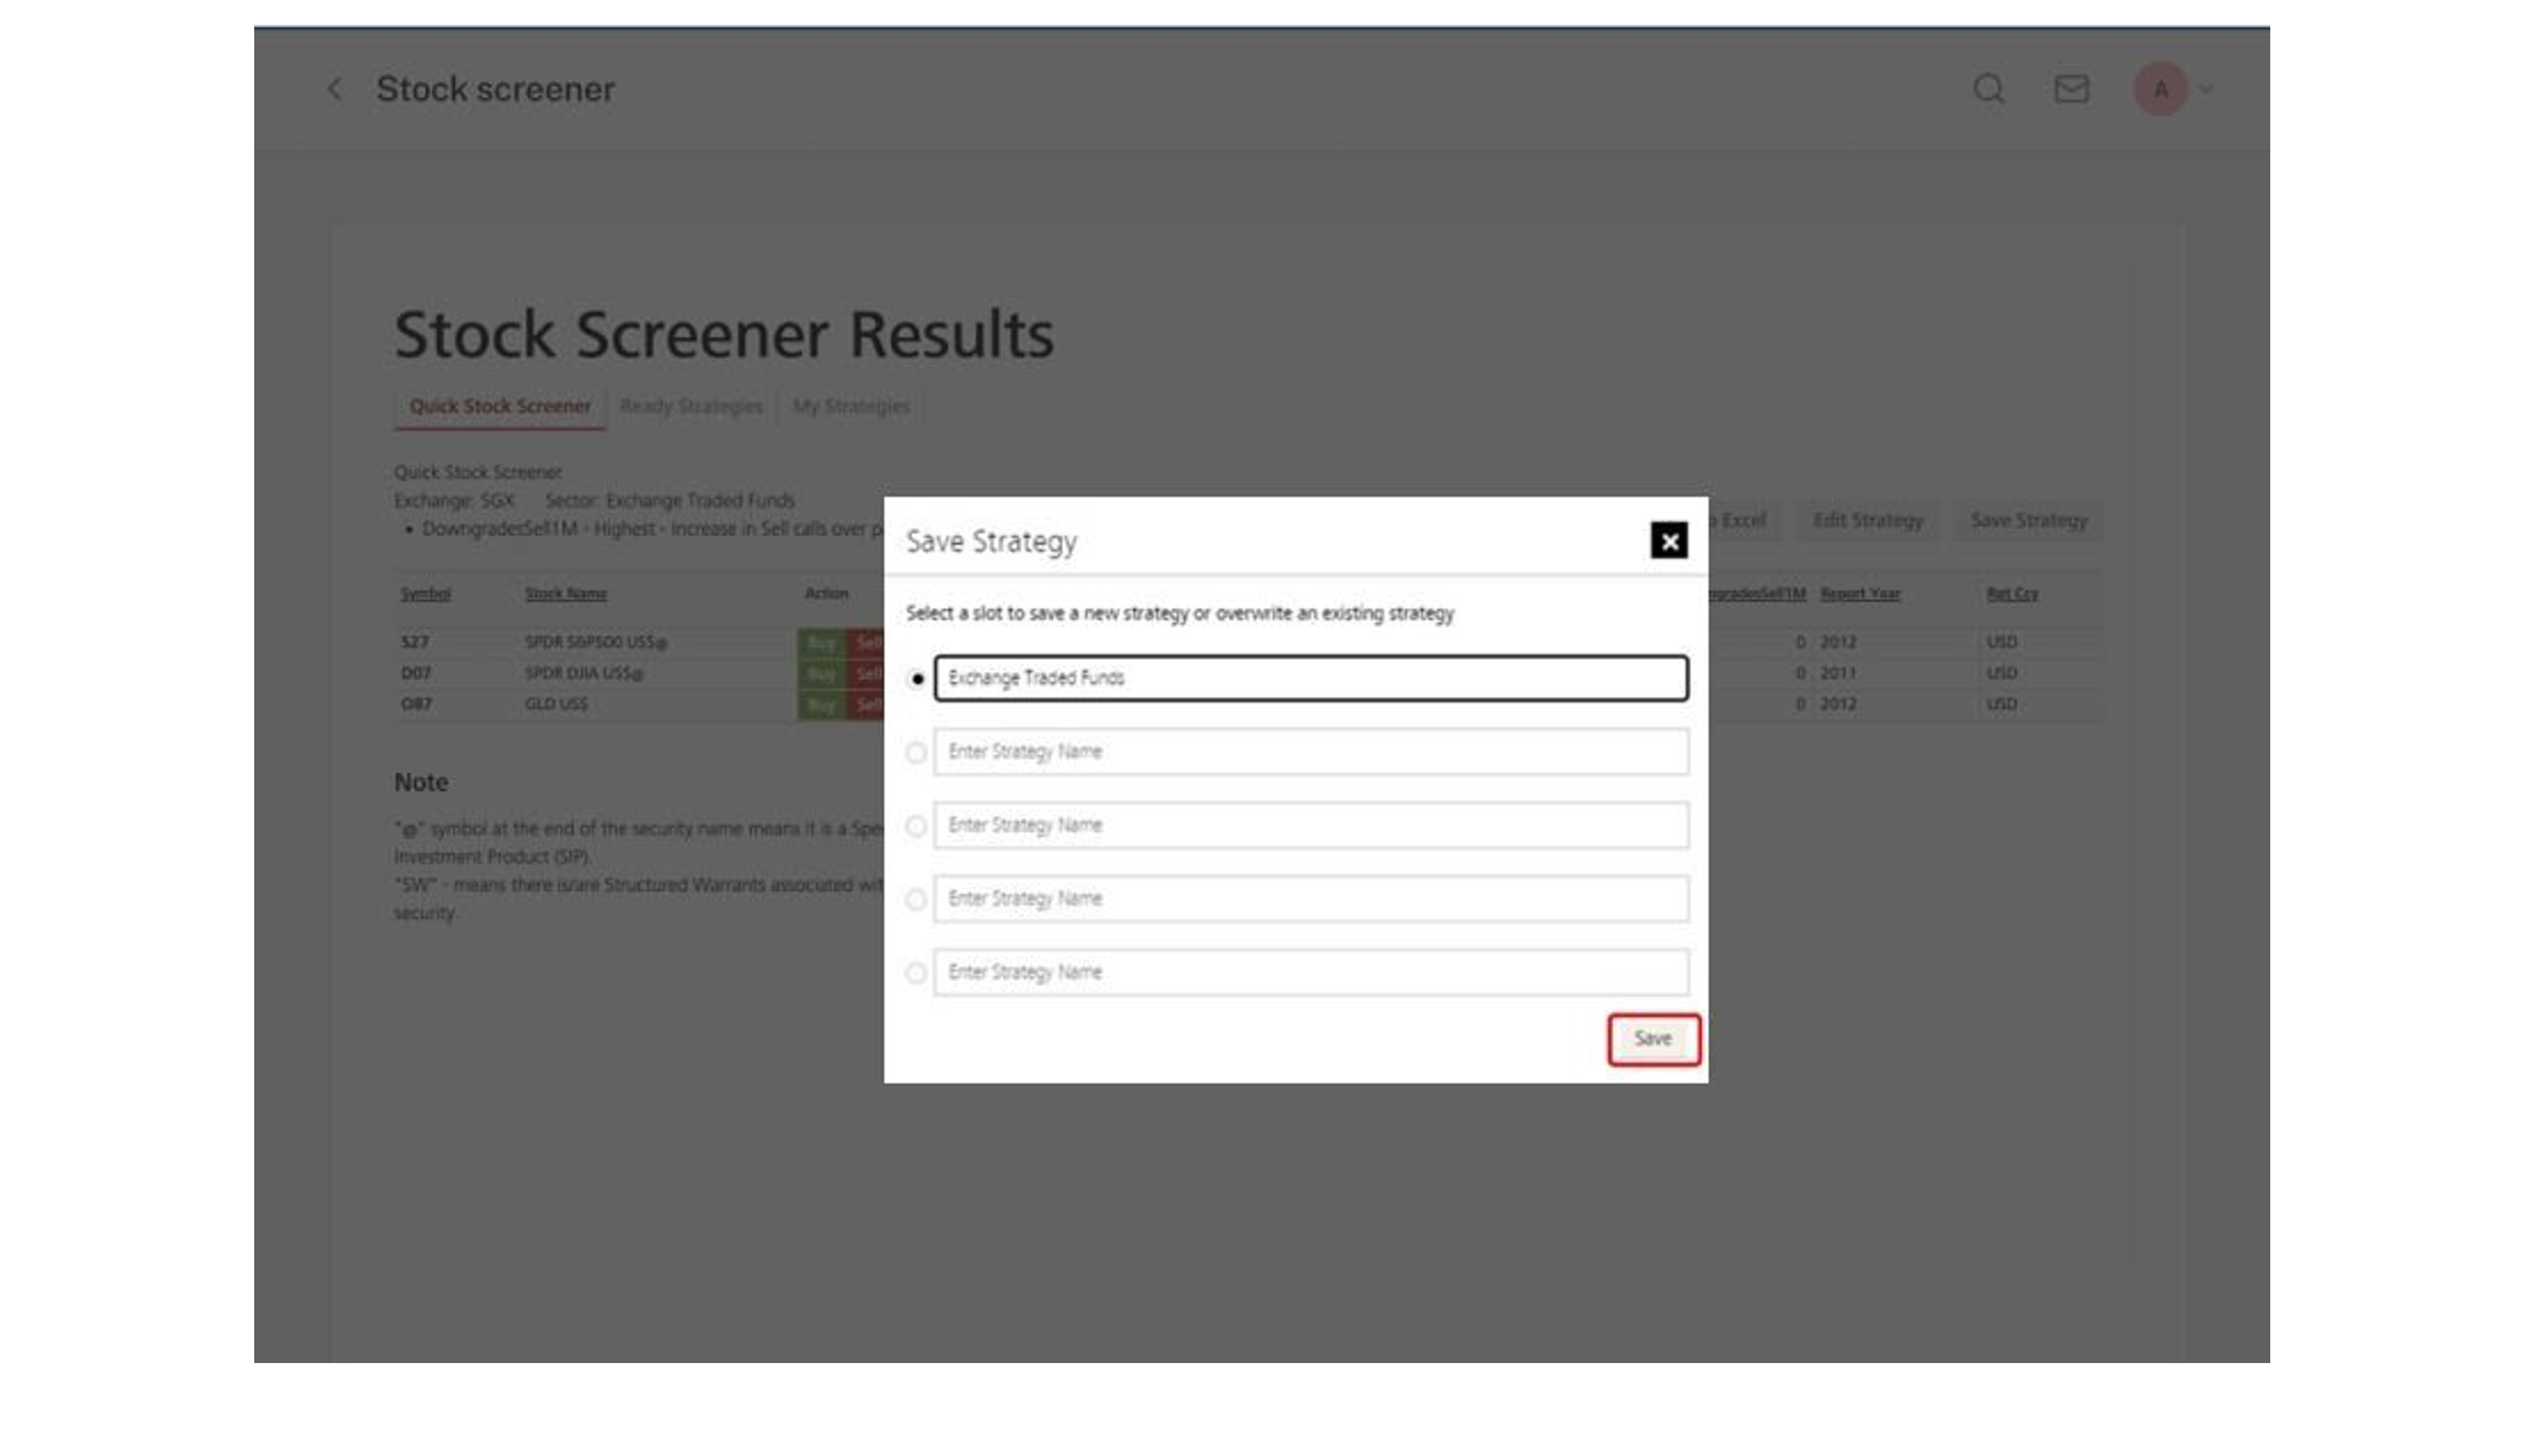
Task: Click the last Enter Strategy Name field
Action: click(1311, 972)
